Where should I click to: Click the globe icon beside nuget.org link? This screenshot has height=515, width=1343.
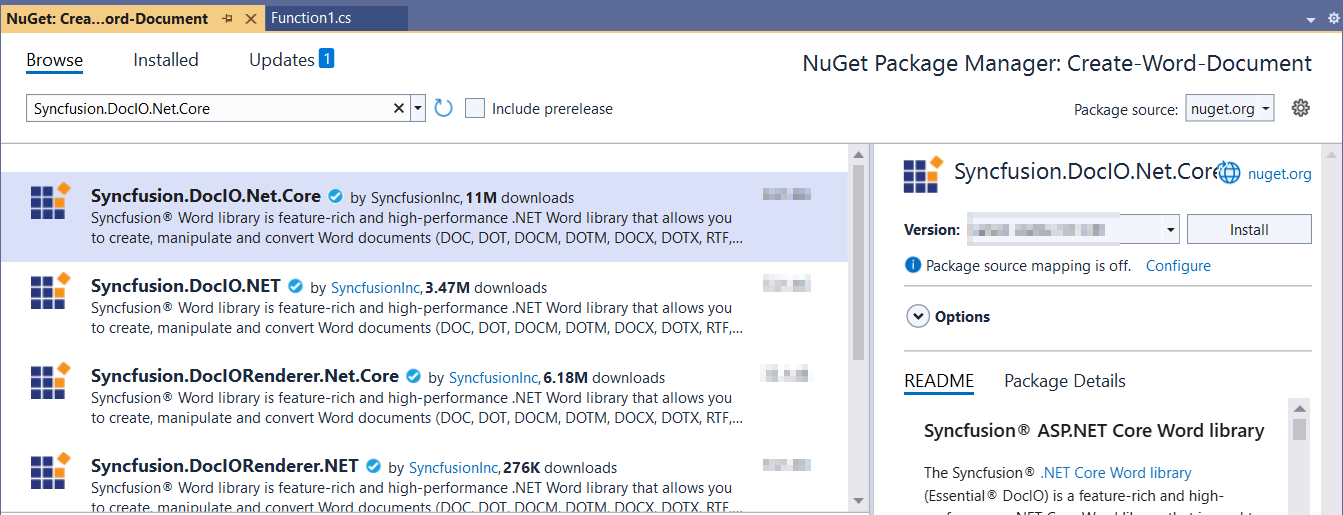coord(1229,173)
